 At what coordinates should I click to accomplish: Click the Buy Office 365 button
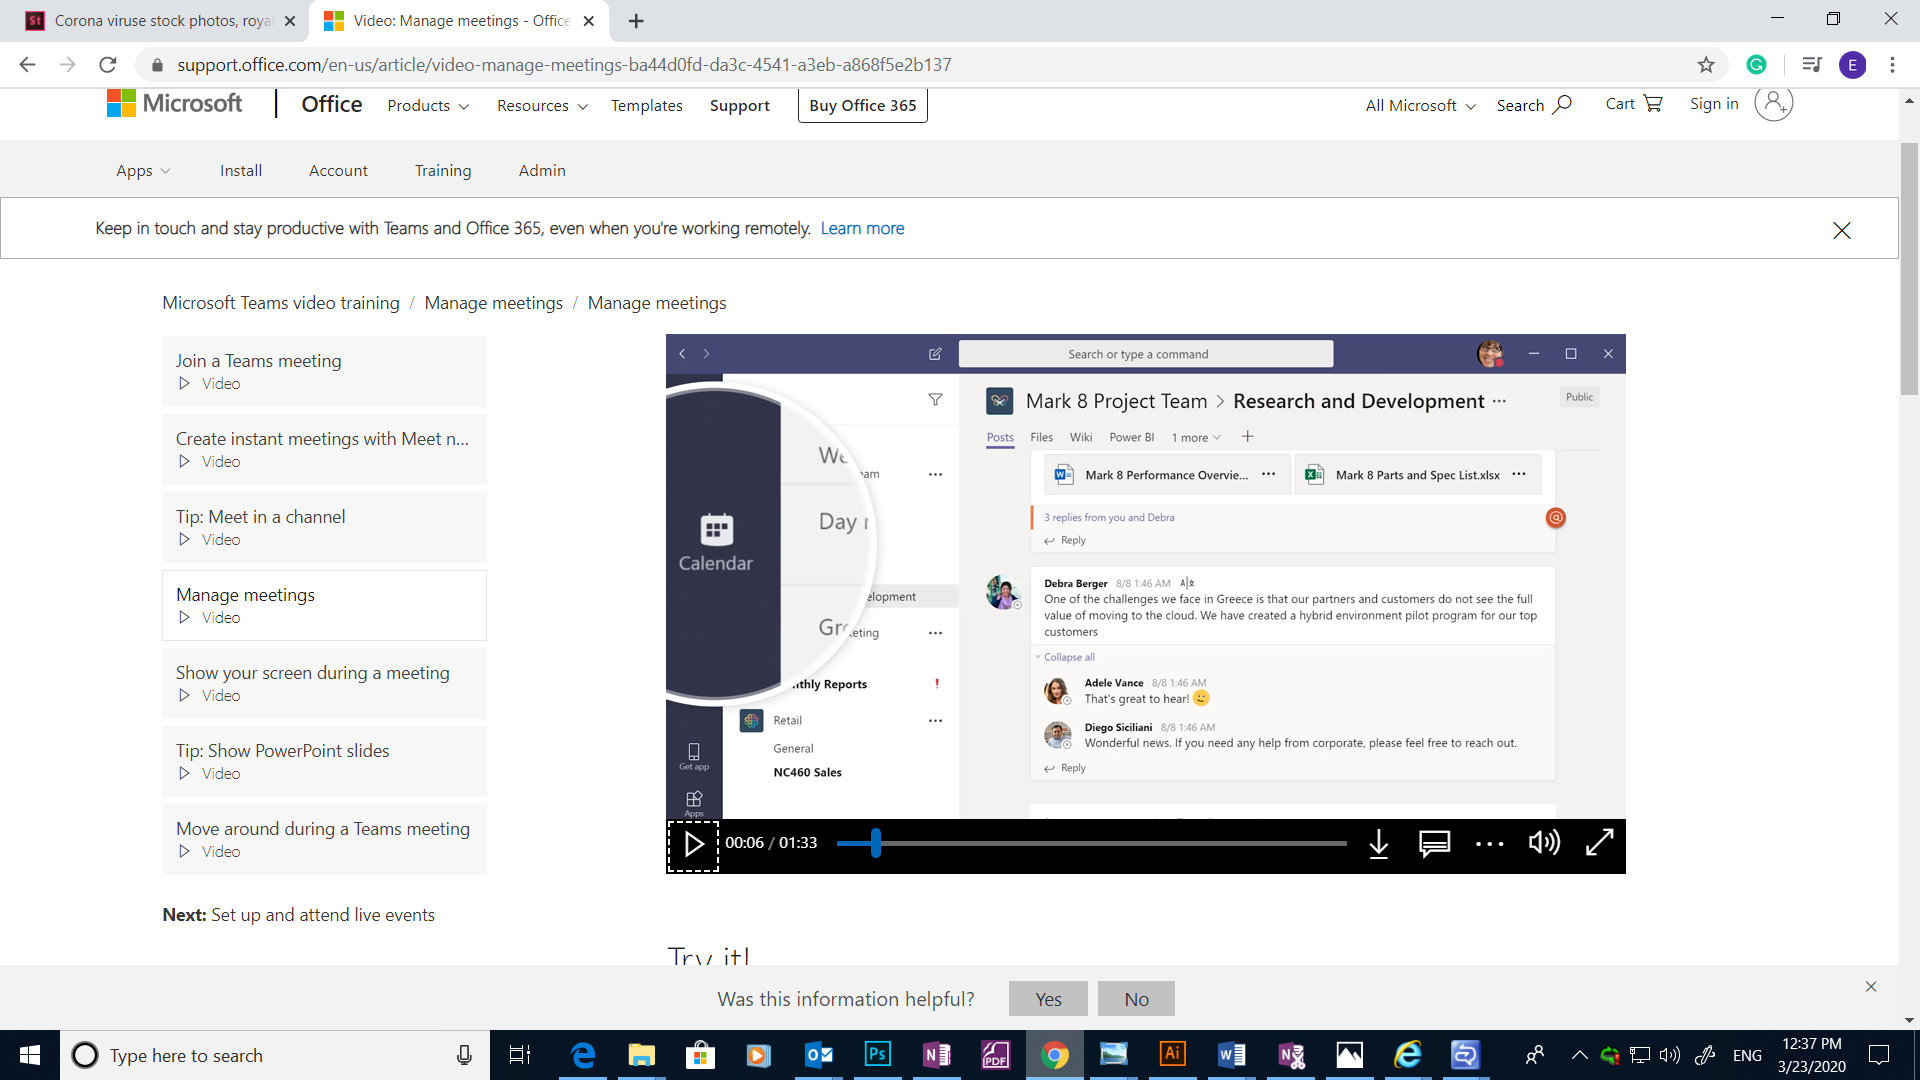[x=862, y=106]
